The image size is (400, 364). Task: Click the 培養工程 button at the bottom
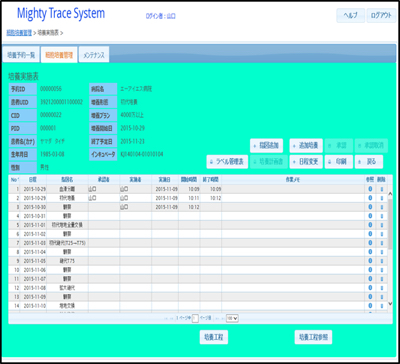pos(214,338)
